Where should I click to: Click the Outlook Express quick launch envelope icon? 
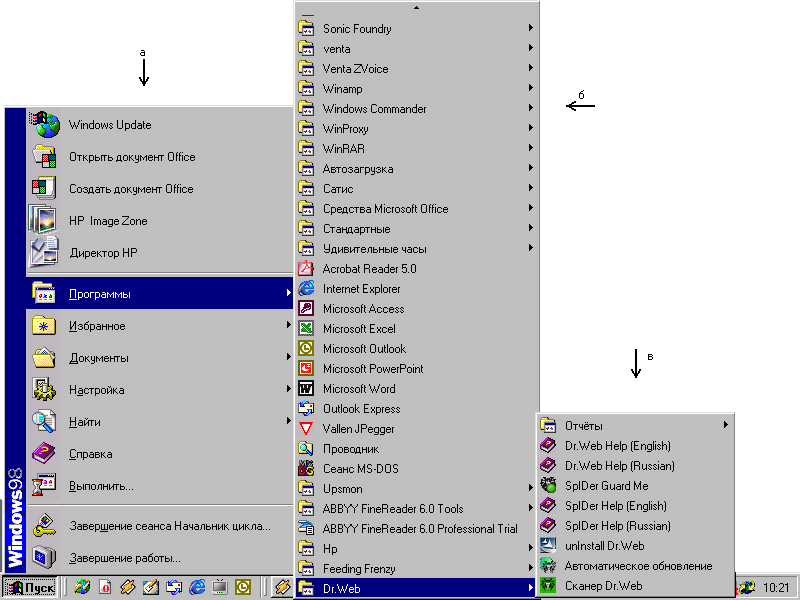point(174,587)
